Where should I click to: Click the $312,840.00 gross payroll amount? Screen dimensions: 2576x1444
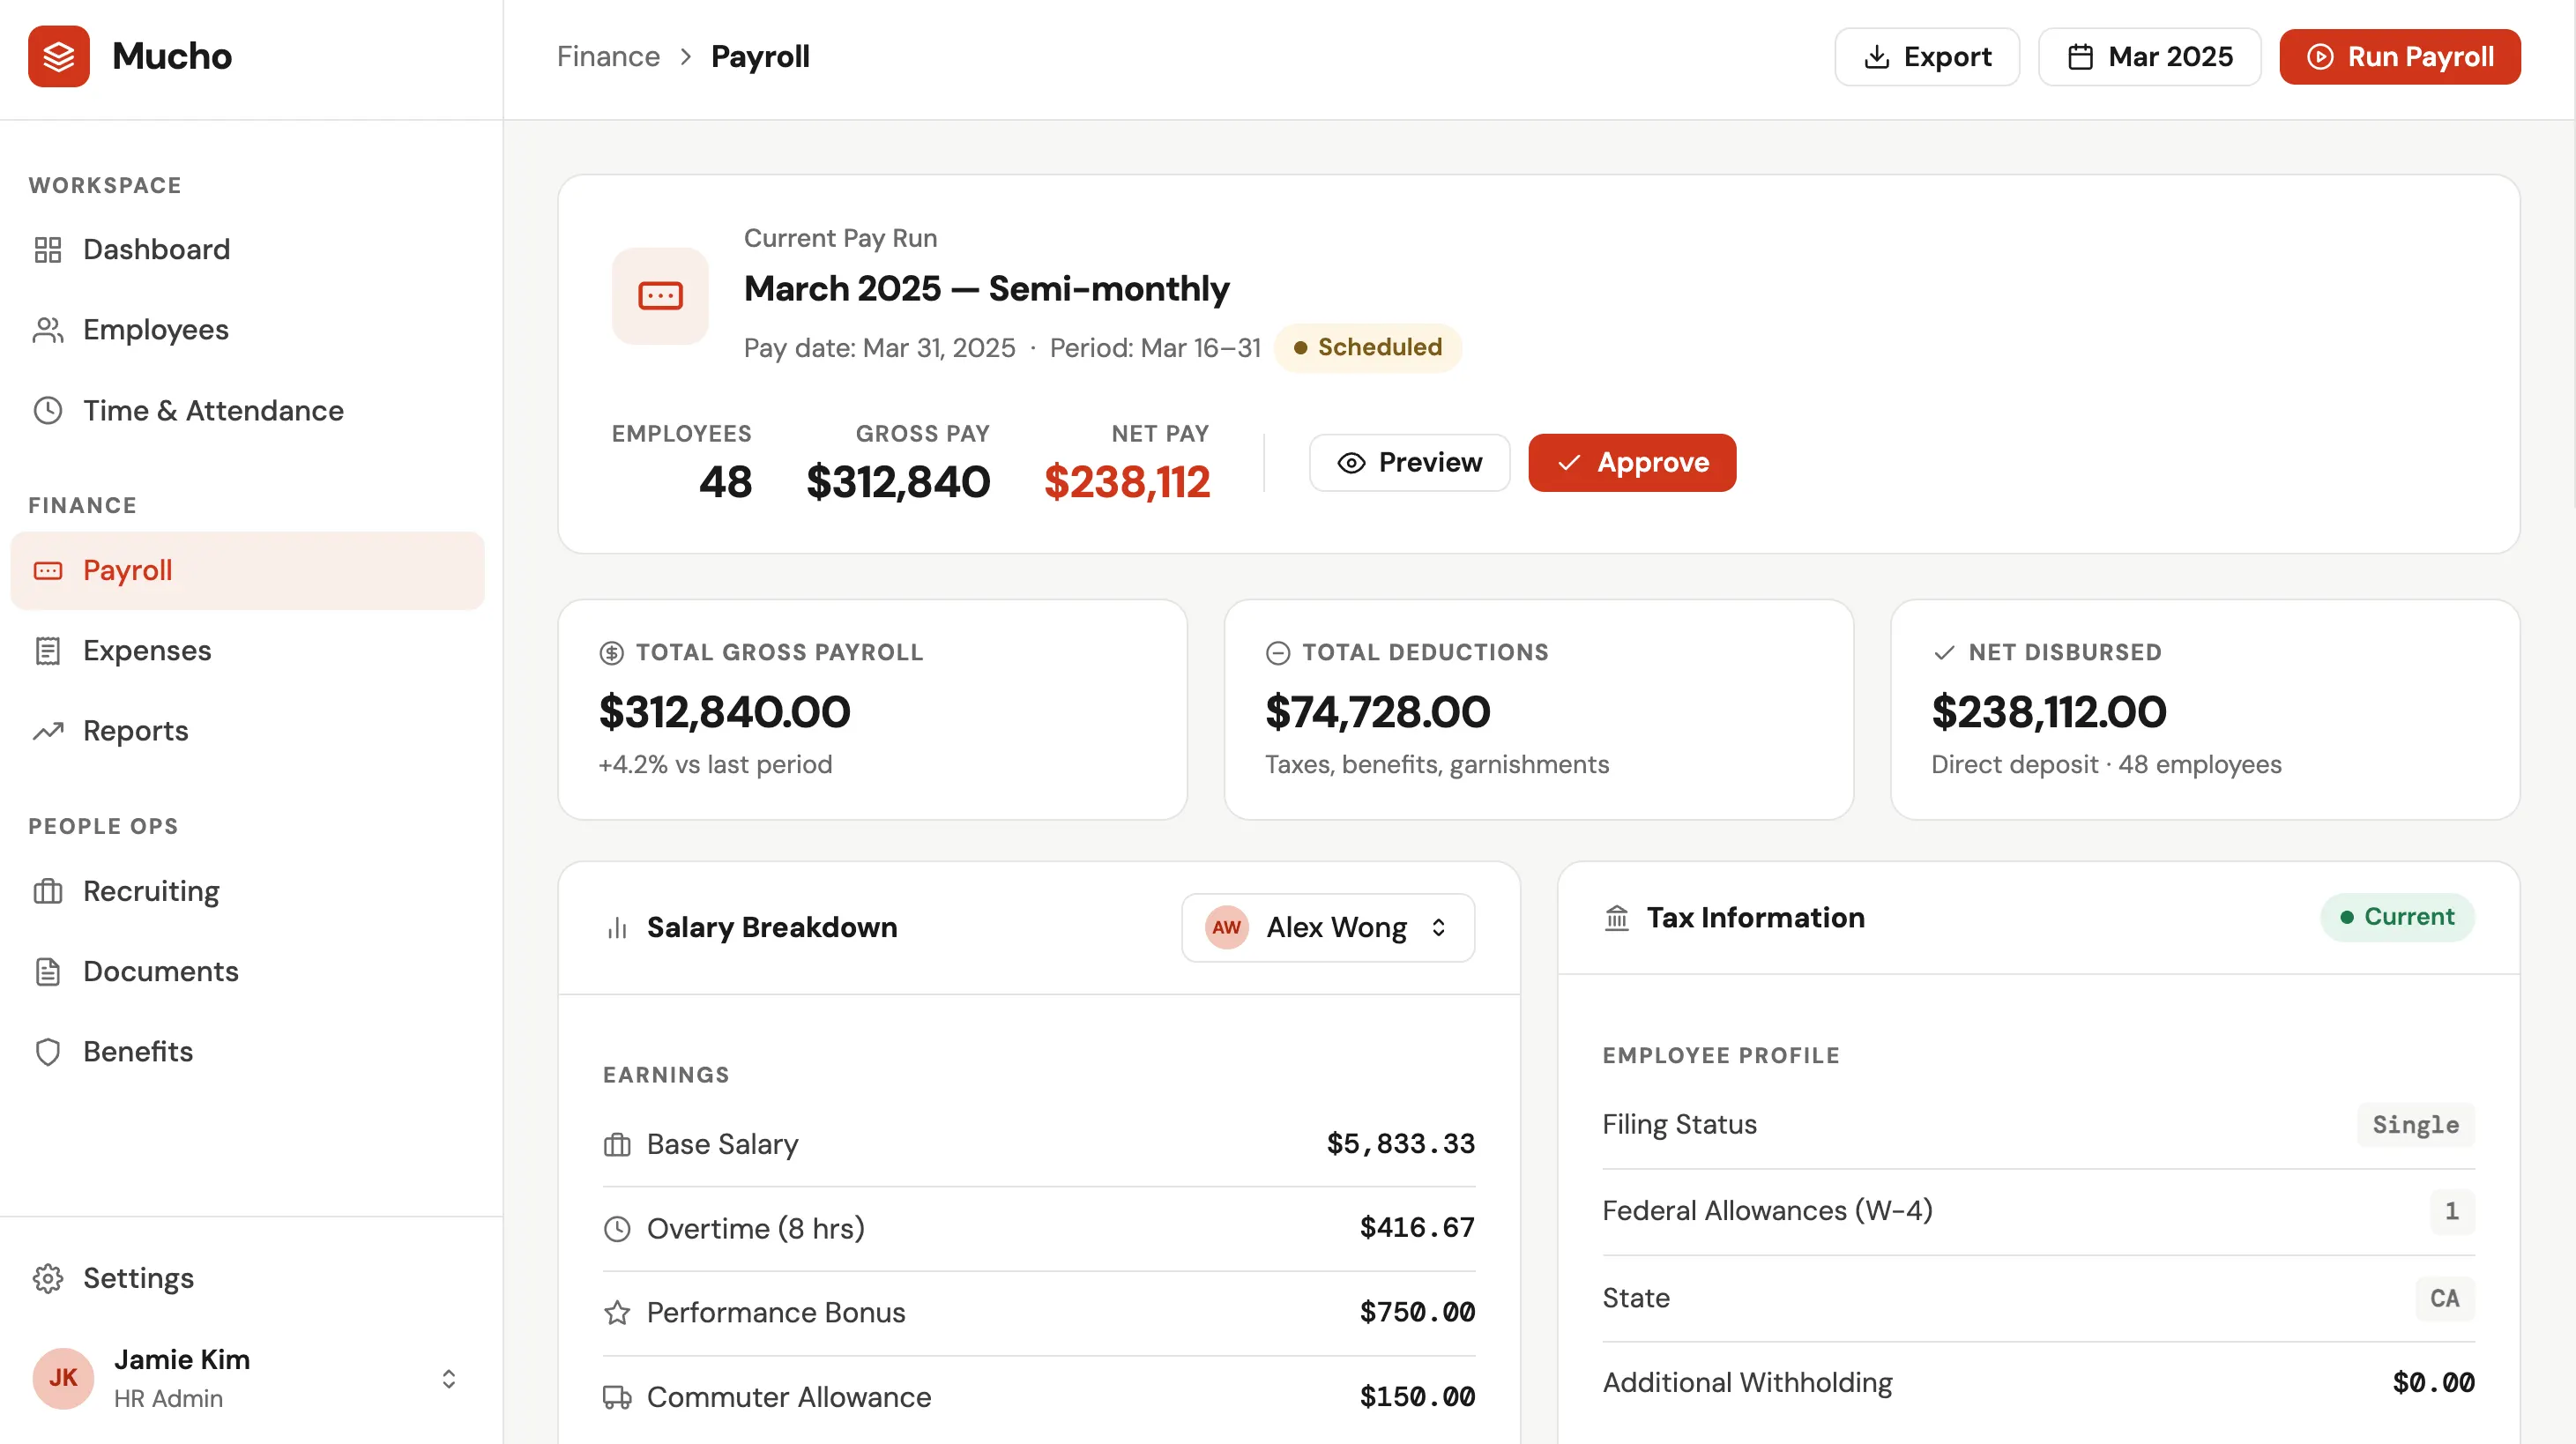pyautogui.click(x=724, y=712)
